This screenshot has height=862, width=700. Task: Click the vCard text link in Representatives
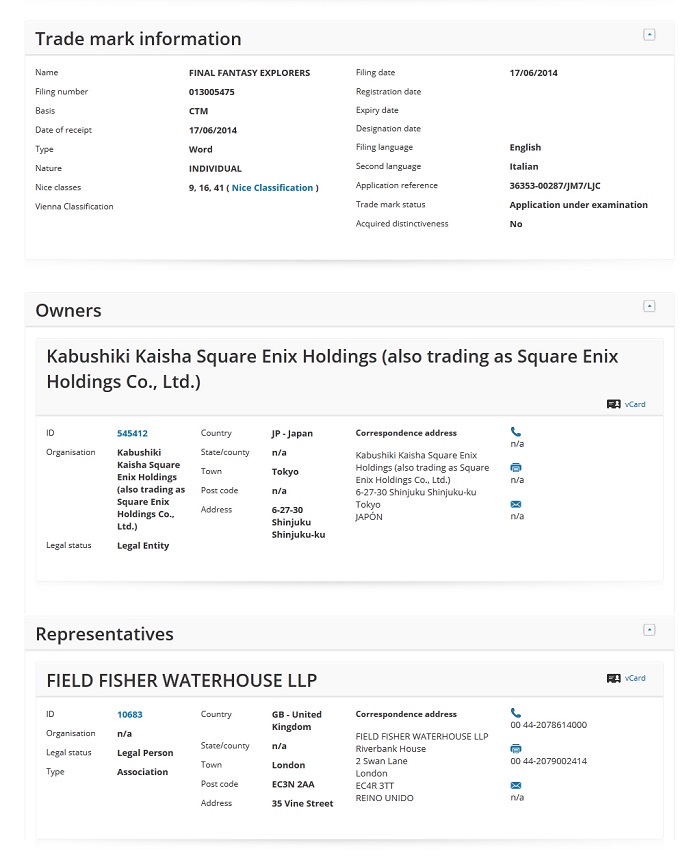click(x=635, y=678)
